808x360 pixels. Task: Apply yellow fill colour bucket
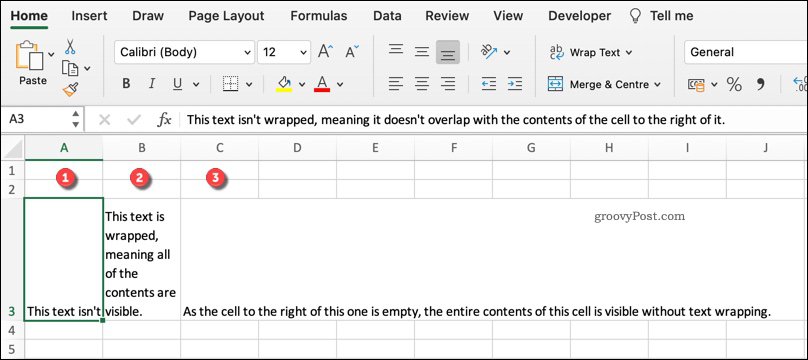[284, 84]
